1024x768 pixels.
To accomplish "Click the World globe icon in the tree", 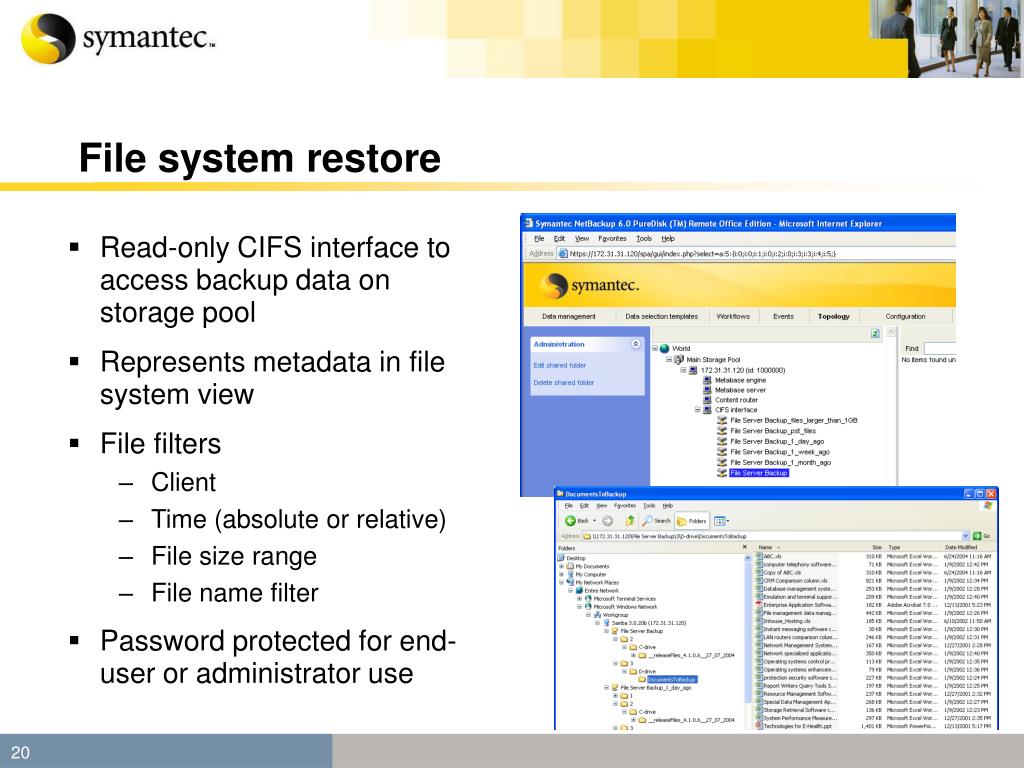I will coord(665,348).
